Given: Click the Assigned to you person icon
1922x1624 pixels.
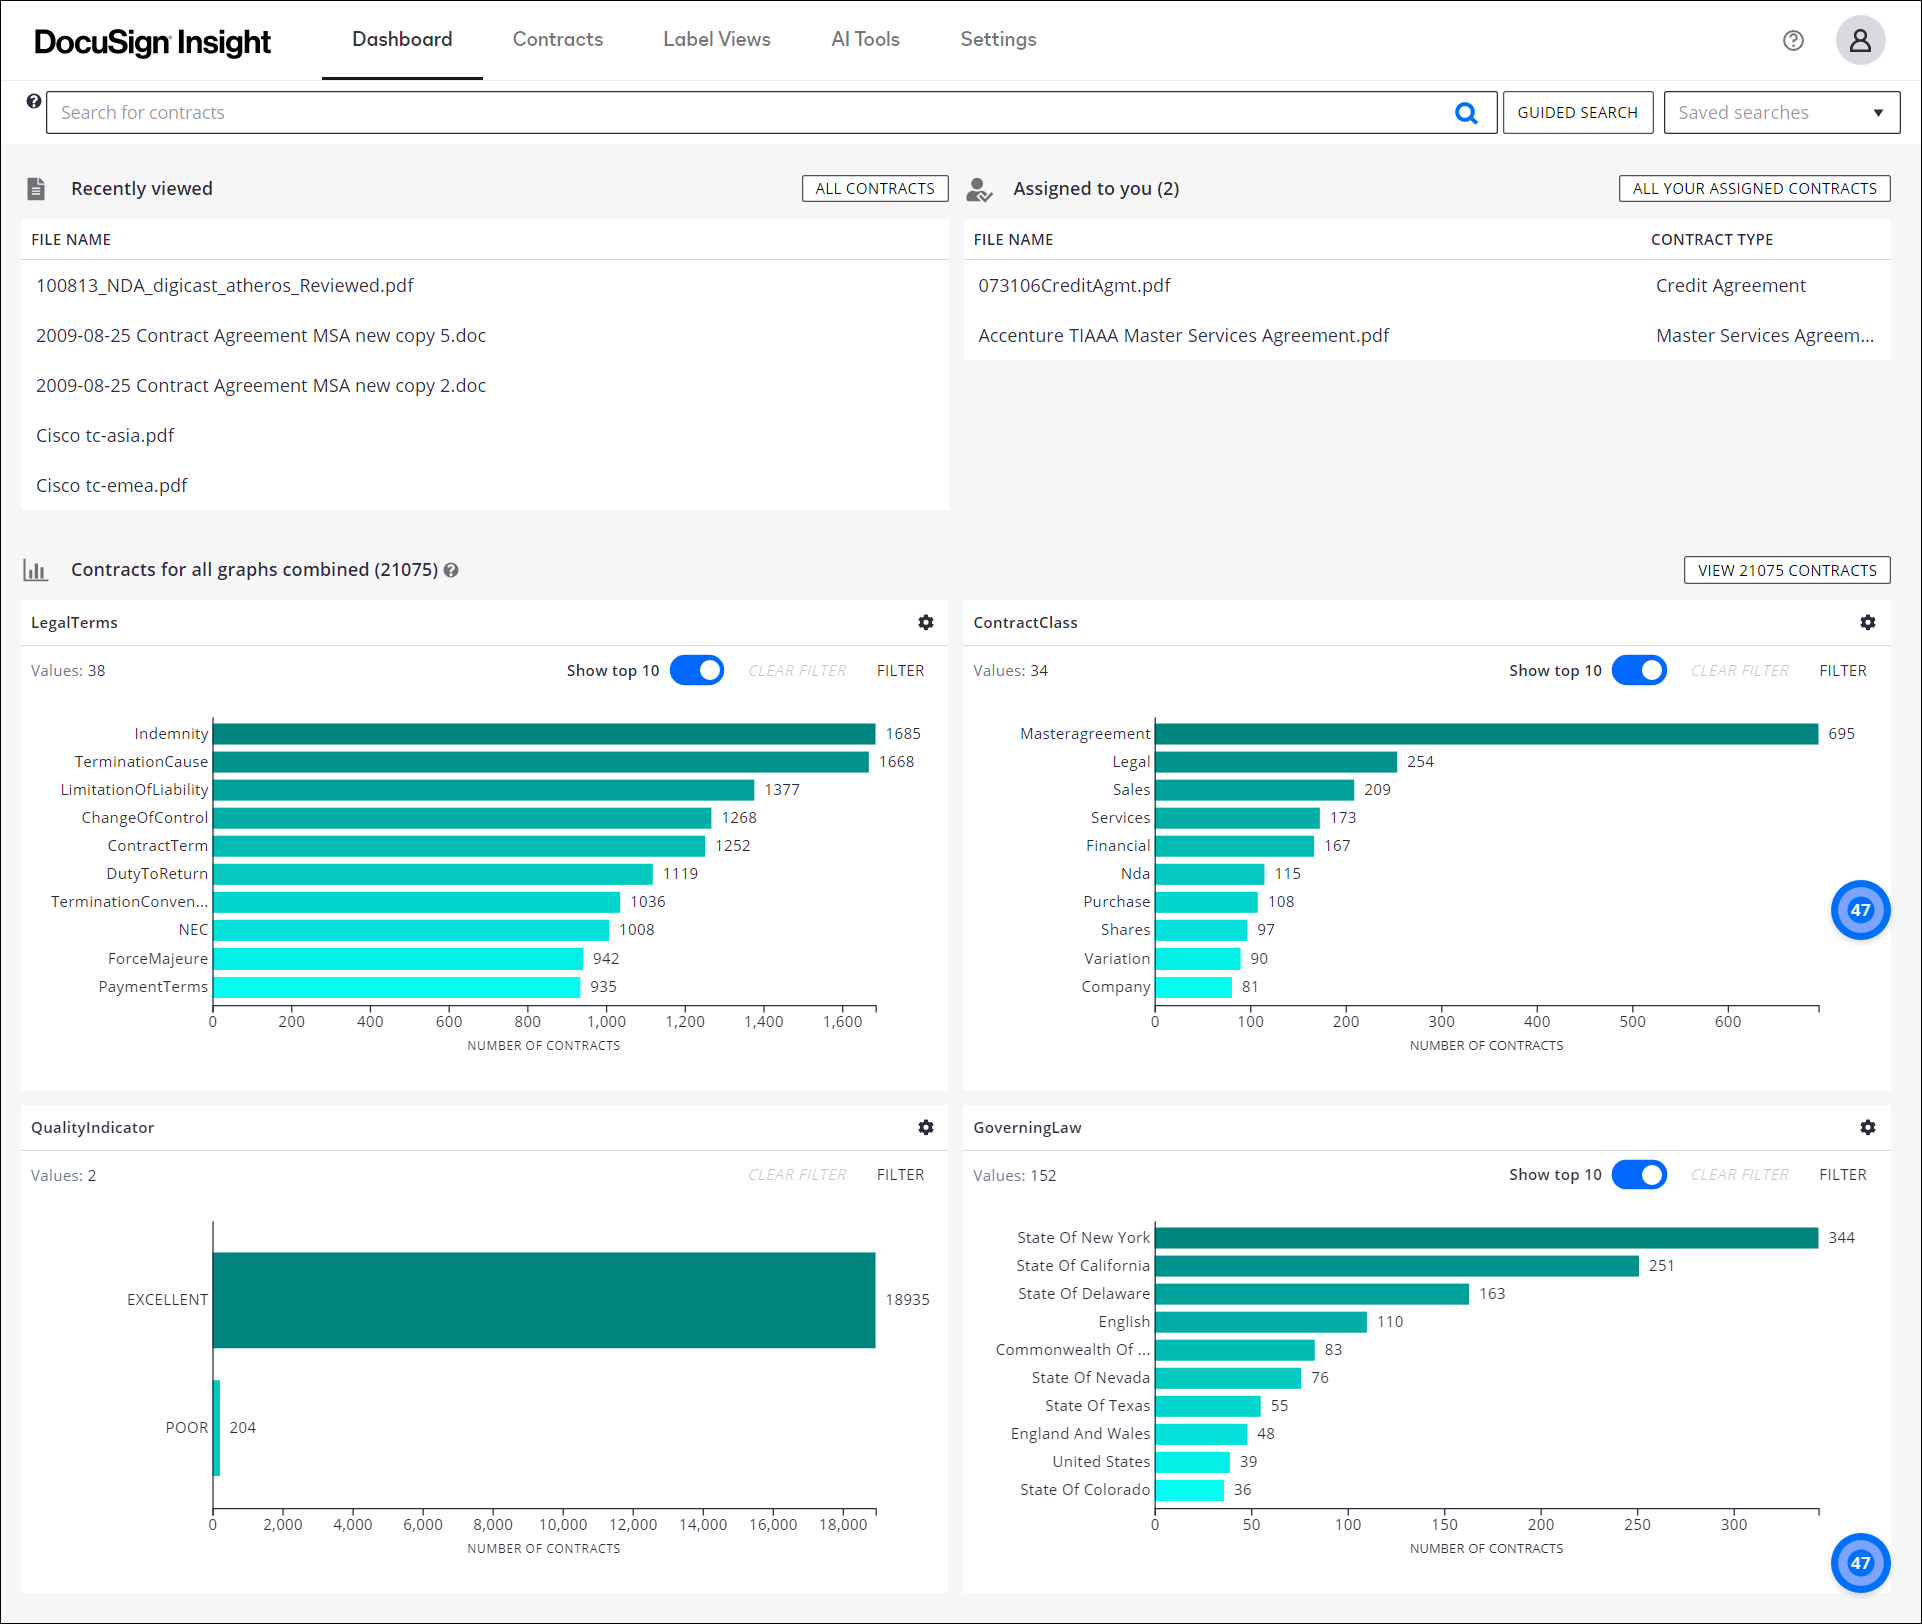Looking at the screenshot, I should click(x=979, y=189).
